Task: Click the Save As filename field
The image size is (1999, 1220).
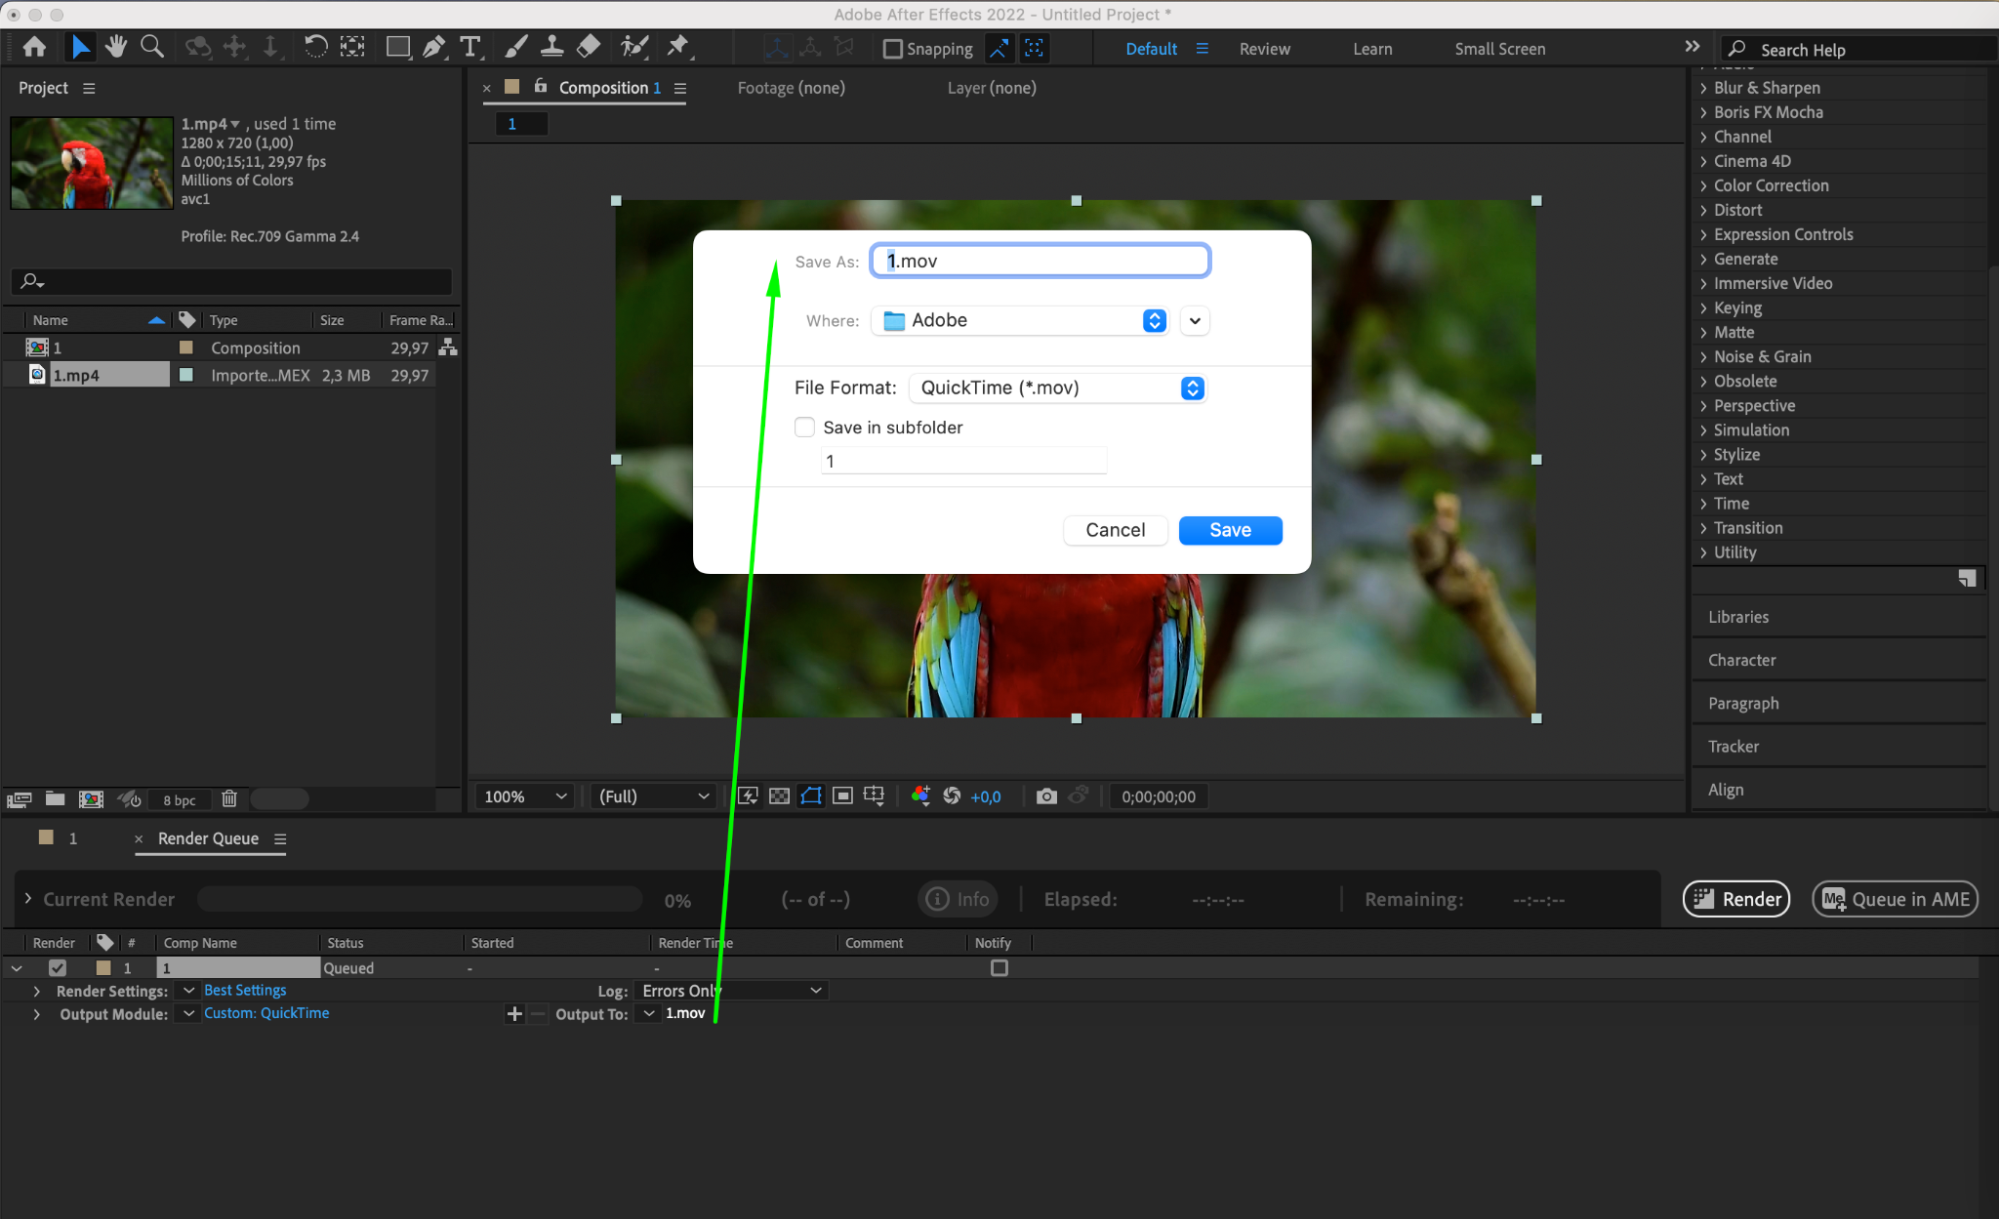Action: (x=1040, y=261)
